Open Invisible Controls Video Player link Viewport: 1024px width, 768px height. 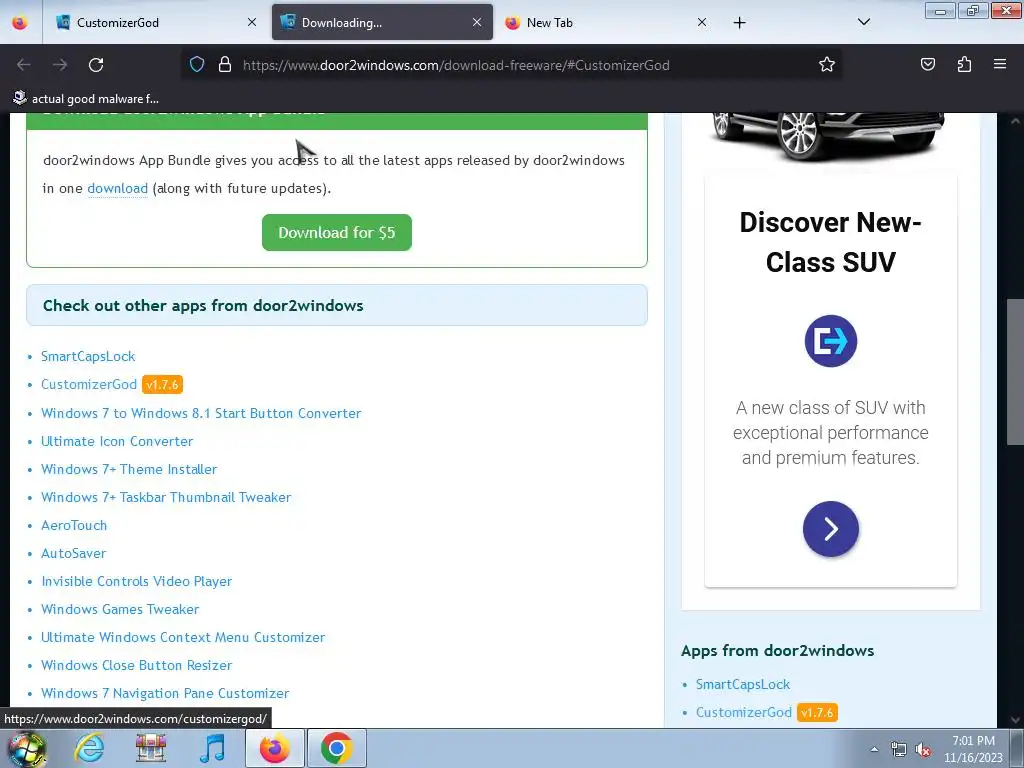[x=136, y=581]
